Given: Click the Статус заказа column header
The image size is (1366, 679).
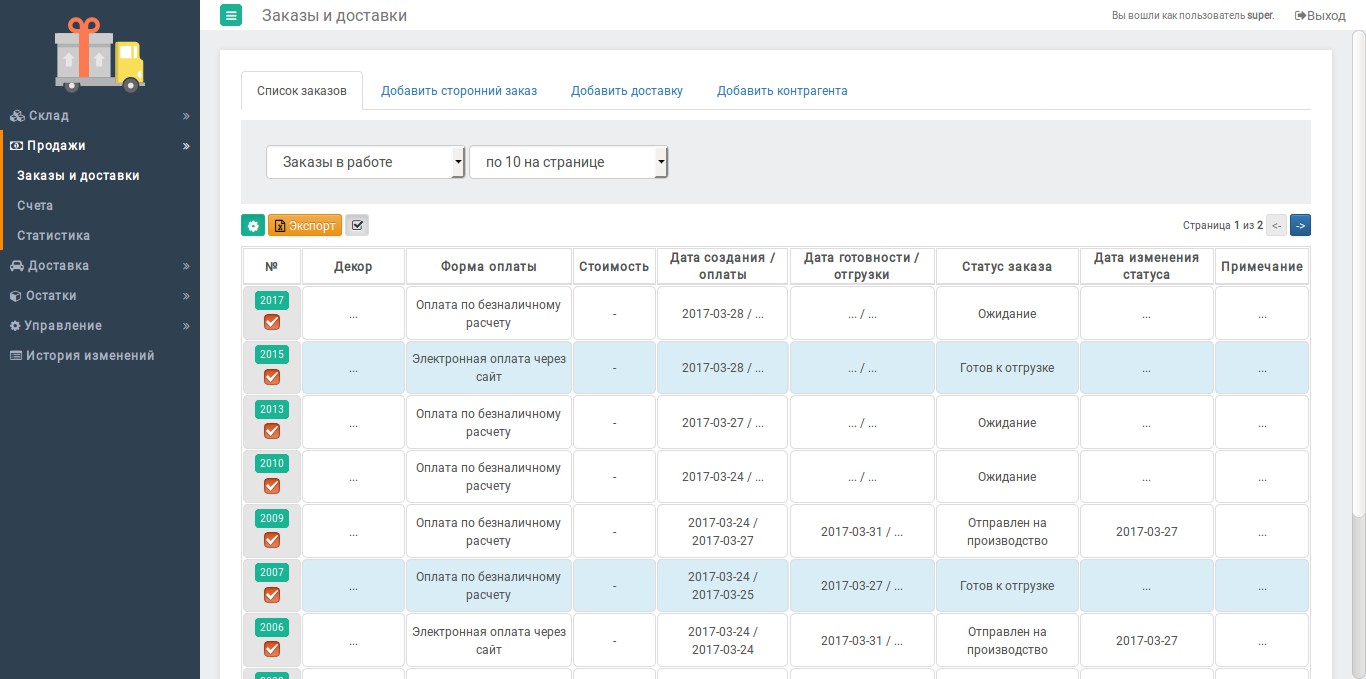Looking at the screenshot, I should click(x=1007, y=266).
